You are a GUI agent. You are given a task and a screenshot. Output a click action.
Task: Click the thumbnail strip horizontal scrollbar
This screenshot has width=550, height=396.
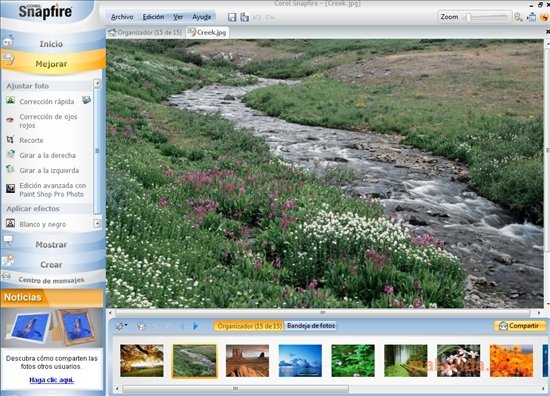236,389
